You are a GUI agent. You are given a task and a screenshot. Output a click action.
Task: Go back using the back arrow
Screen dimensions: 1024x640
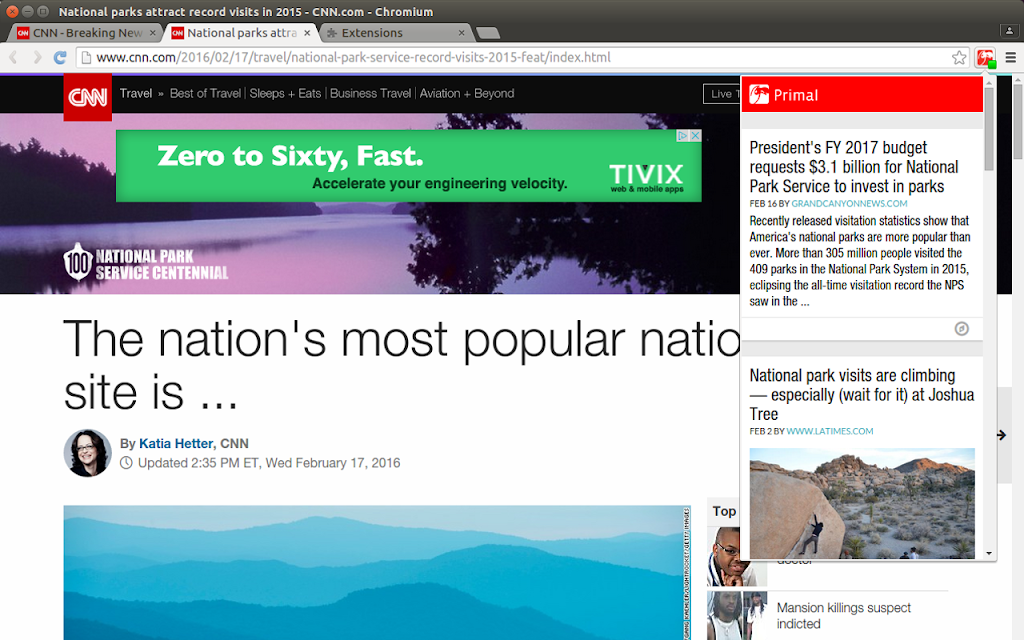tap(14, 57)
